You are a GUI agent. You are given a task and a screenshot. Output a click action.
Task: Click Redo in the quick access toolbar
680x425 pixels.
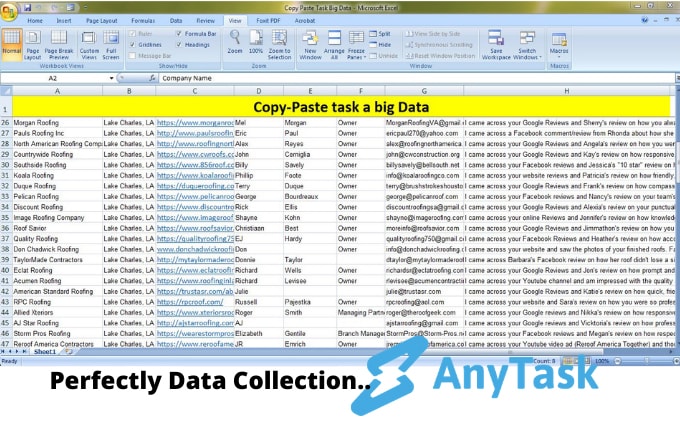click(x=56, y=7)
